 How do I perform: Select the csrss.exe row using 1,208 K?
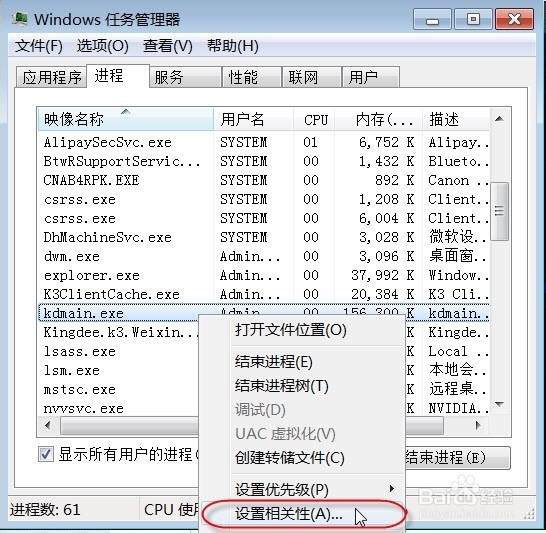tap(264, 199)
